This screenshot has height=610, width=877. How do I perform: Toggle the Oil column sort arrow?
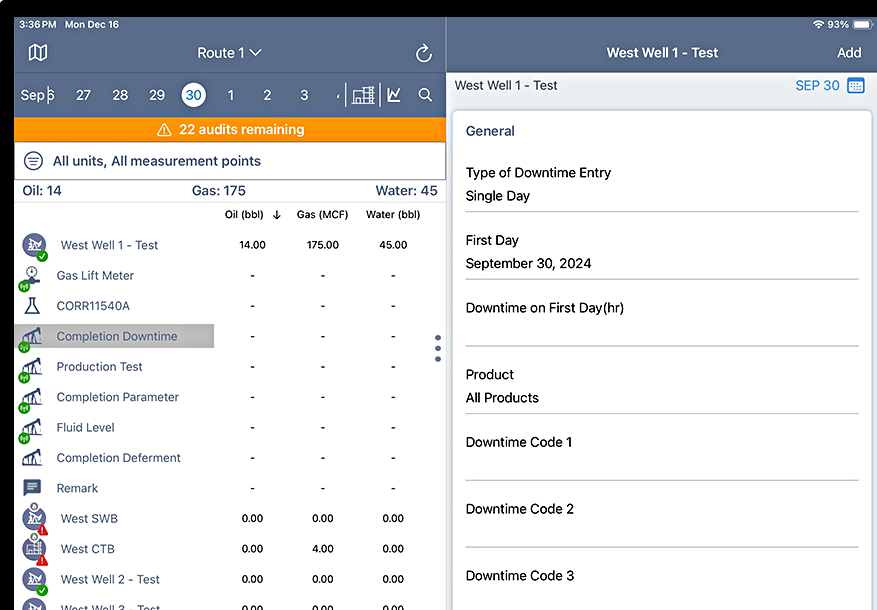point(274,214)
